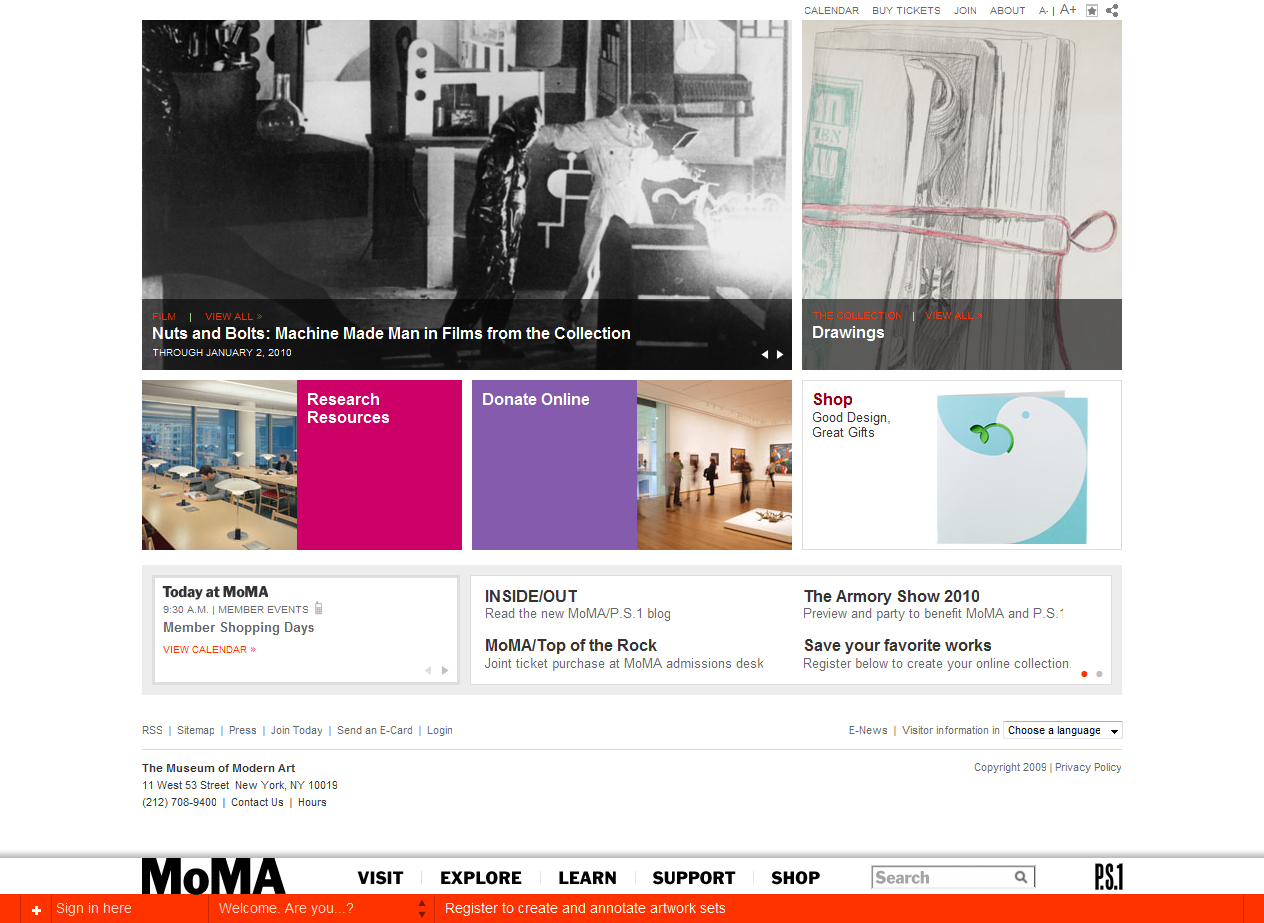Viewport: 1264px width, 923px height.
Task: Click the plus icon beside Sign in here
Action: coord(36,909)
